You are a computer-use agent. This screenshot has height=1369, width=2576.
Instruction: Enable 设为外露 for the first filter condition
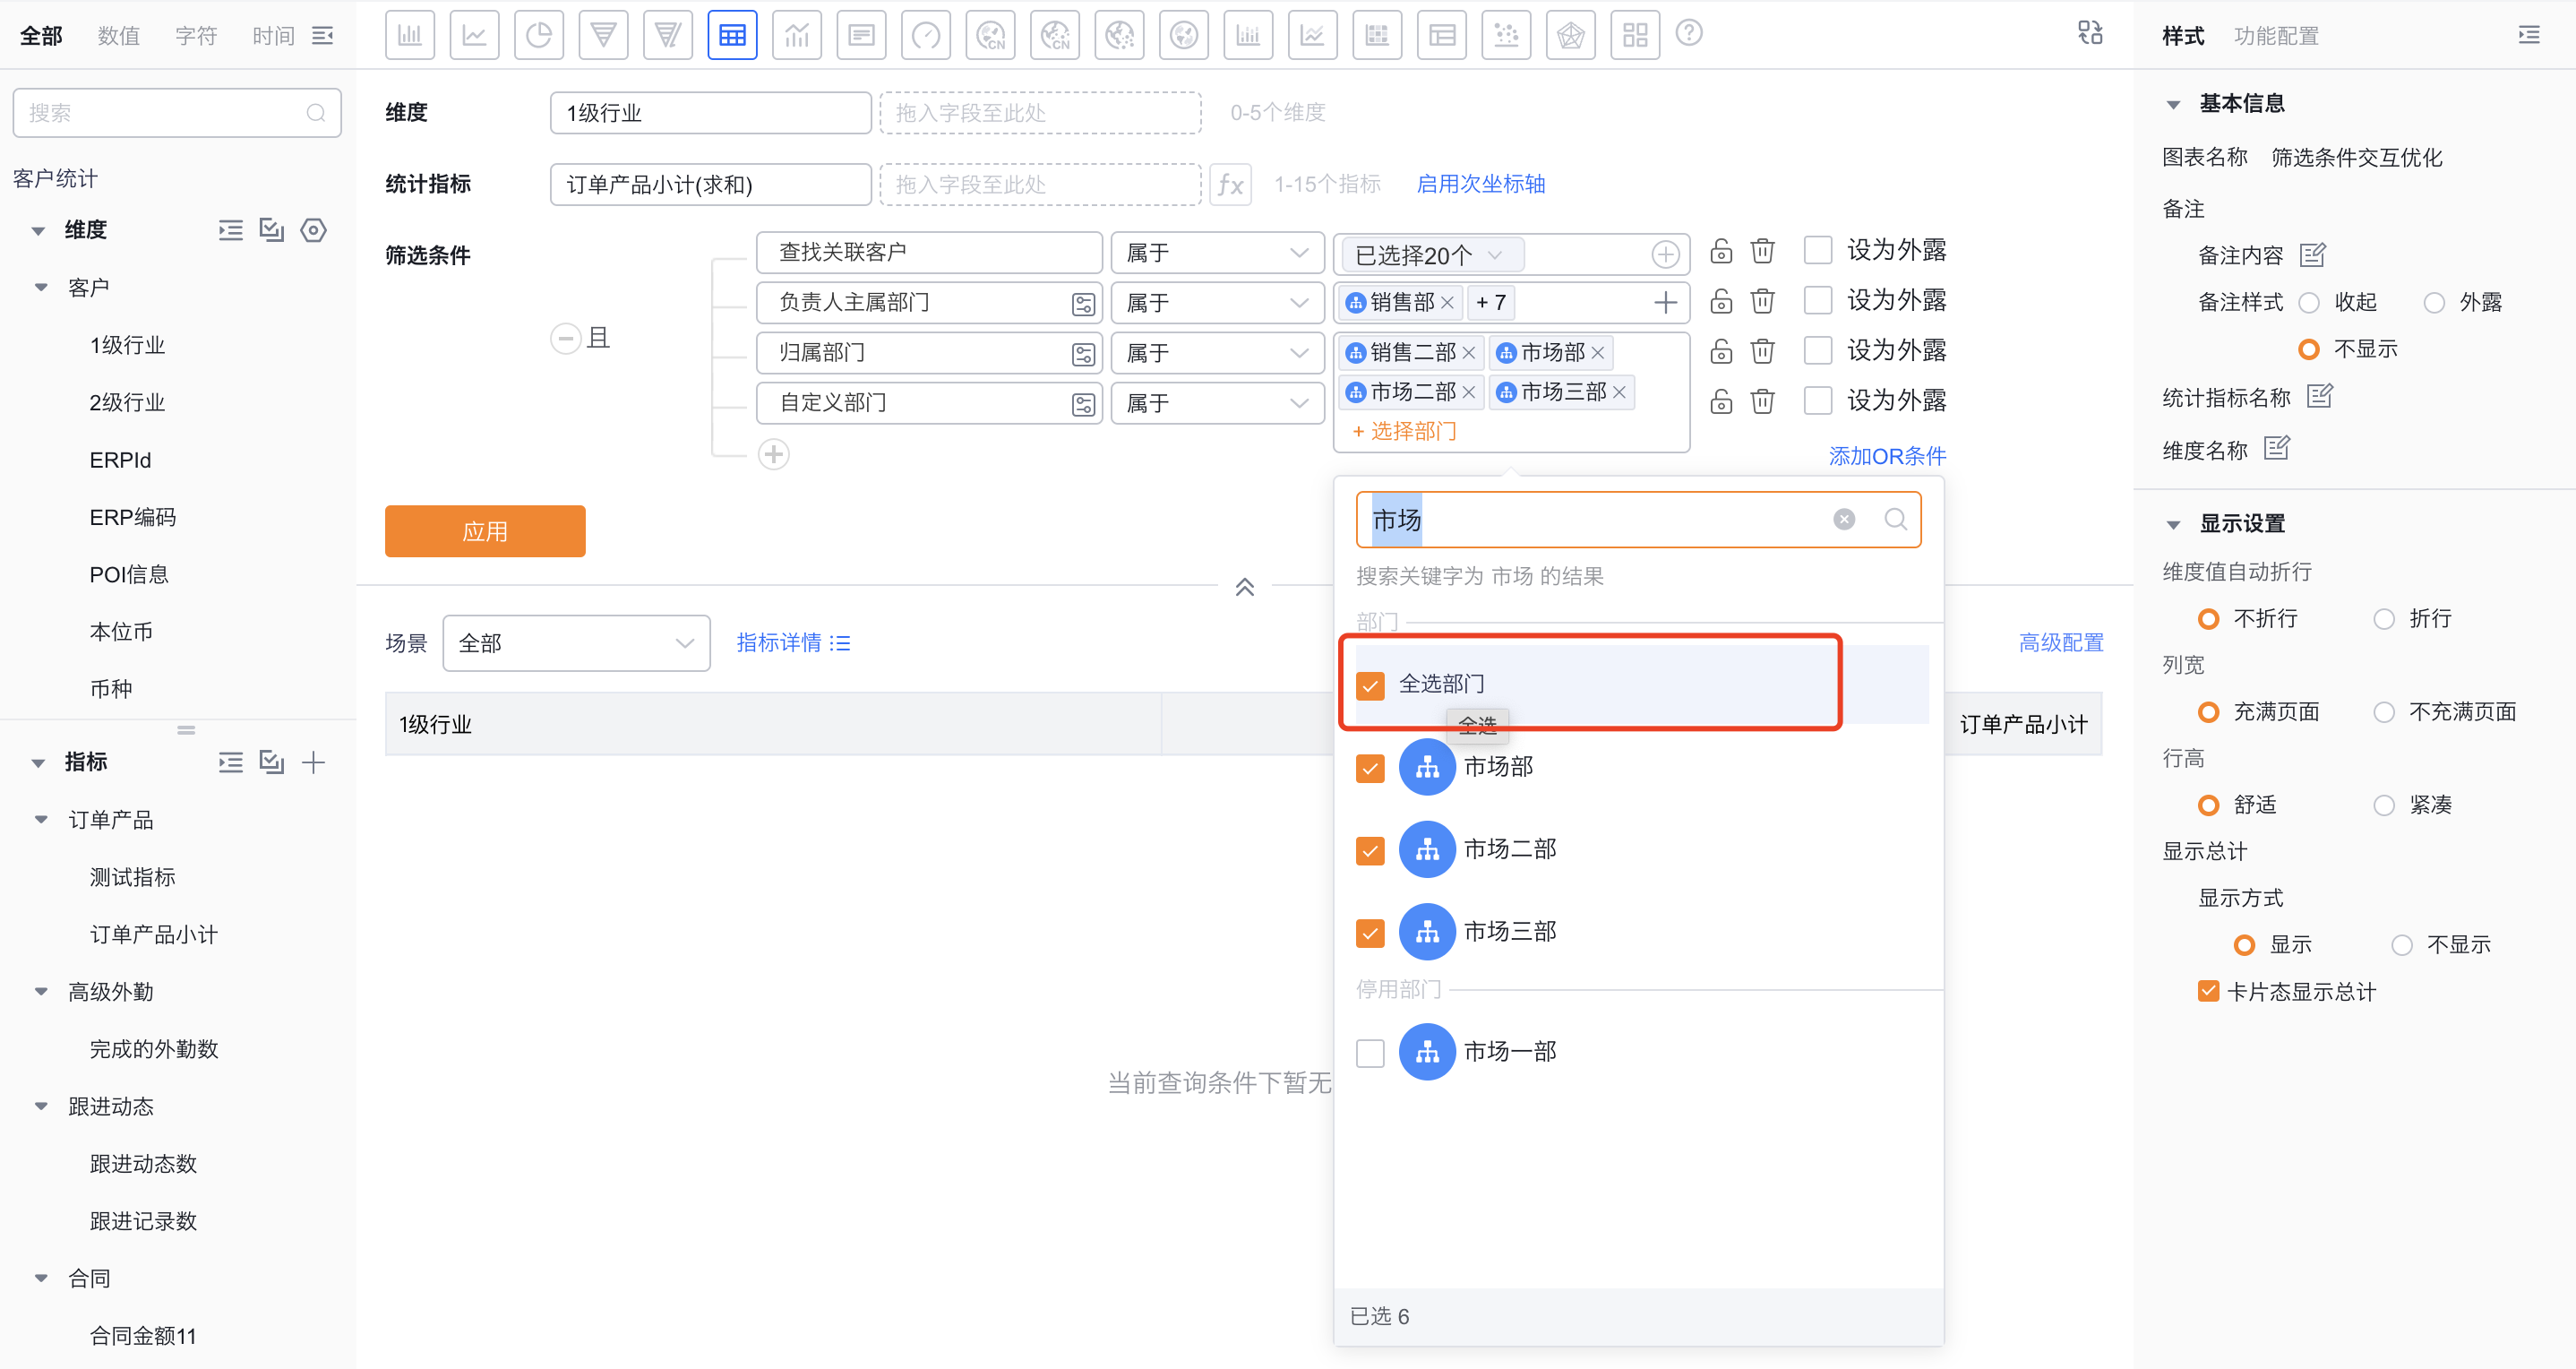[x=1818, y=249]
